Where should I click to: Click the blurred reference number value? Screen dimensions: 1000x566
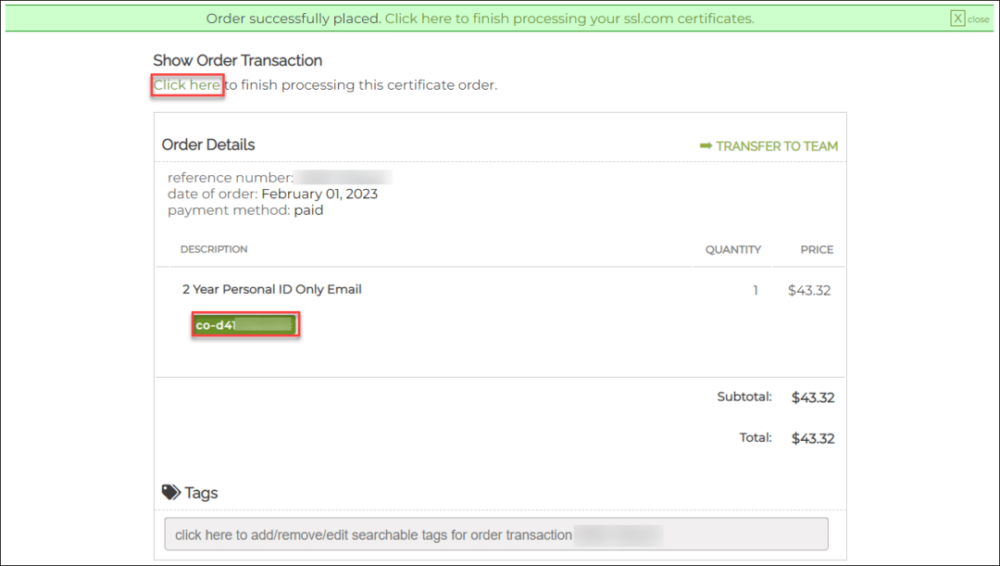tap(343, 178)
